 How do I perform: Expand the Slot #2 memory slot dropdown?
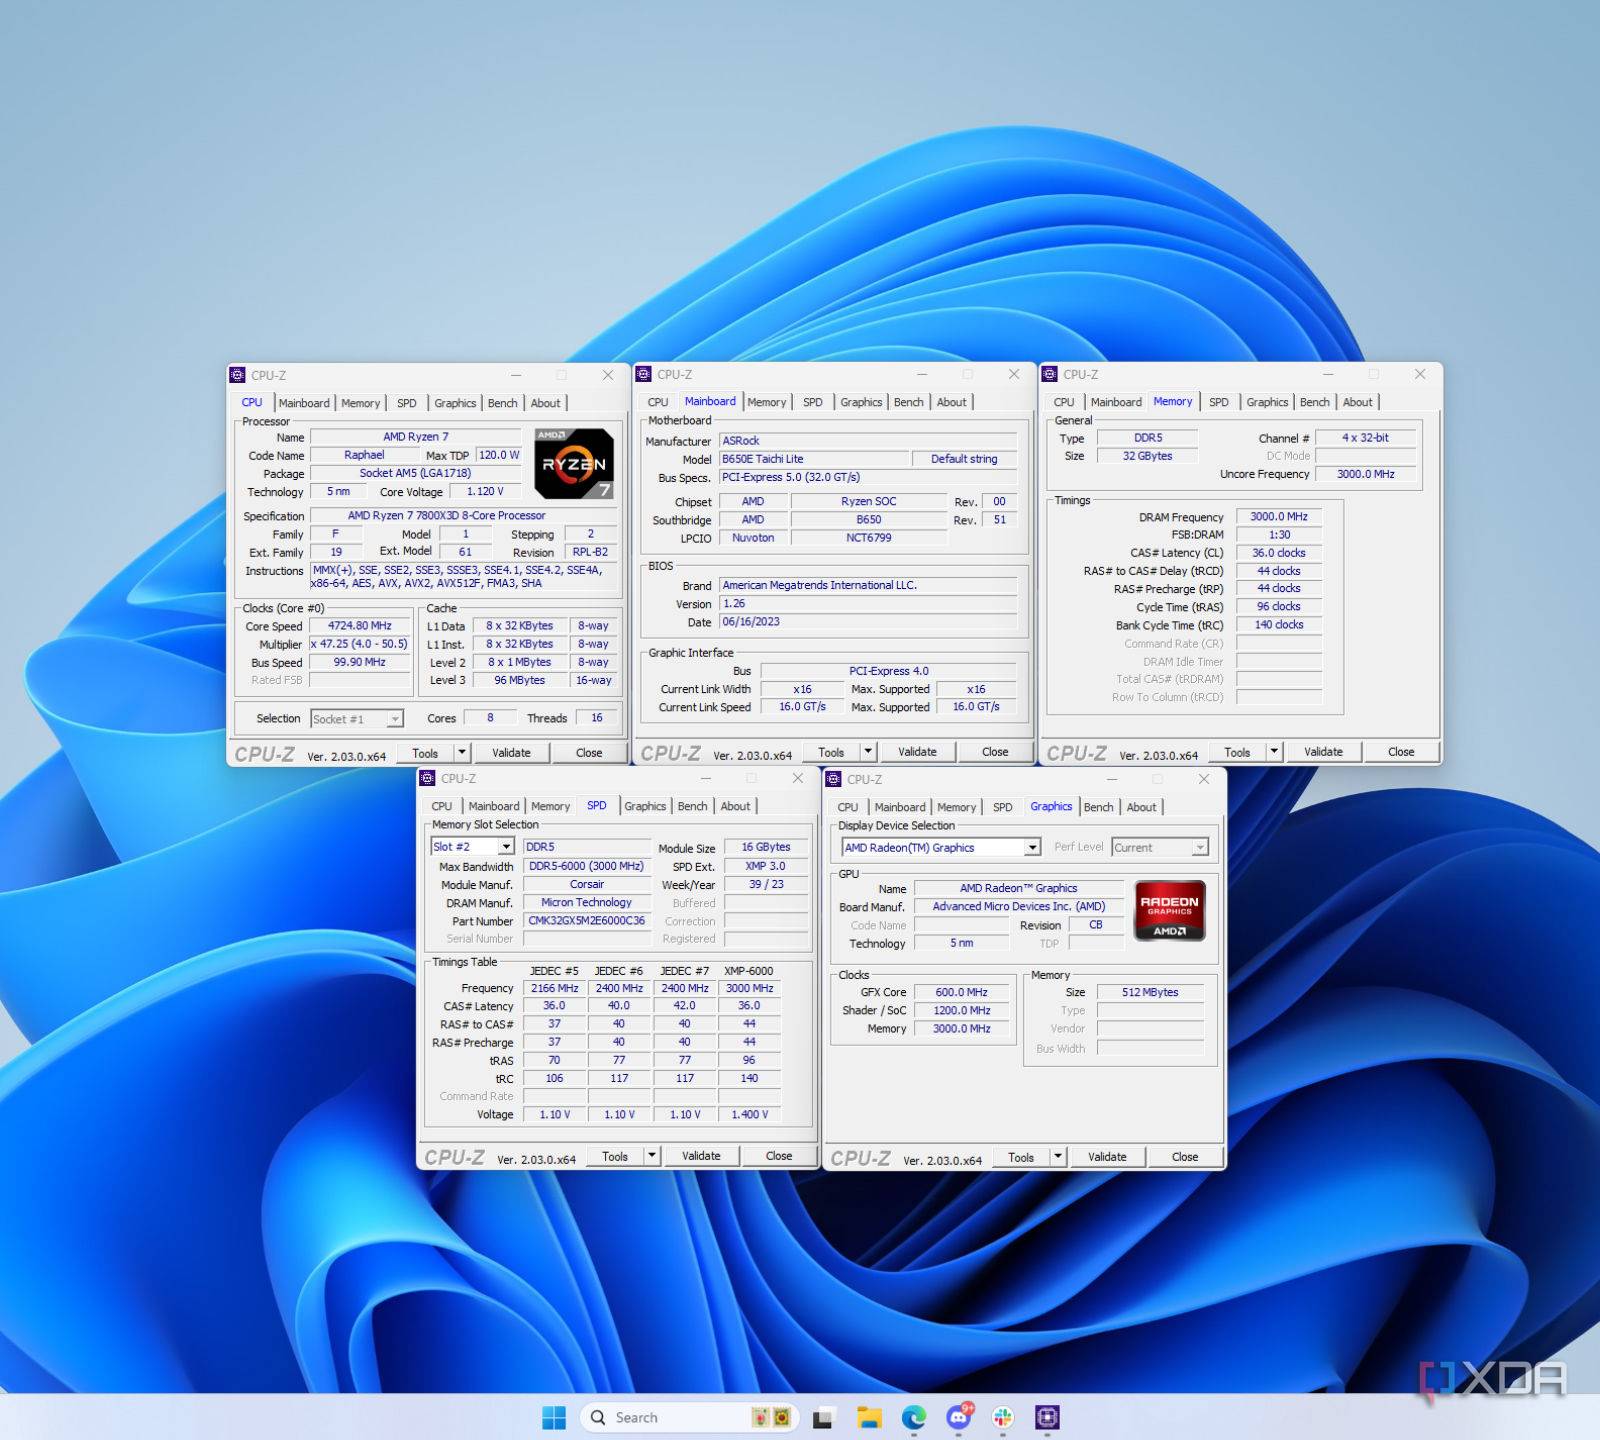506,847
